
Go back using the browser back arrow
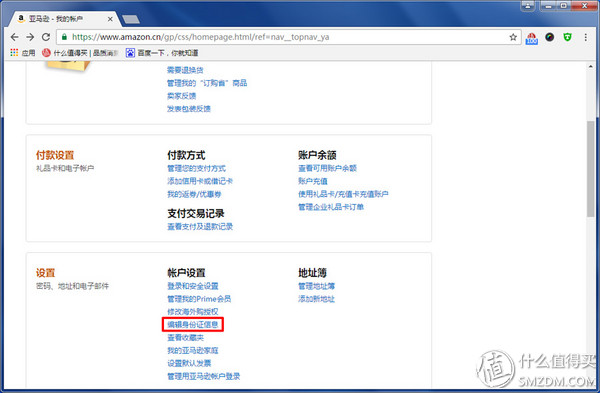tap(15, 37)
